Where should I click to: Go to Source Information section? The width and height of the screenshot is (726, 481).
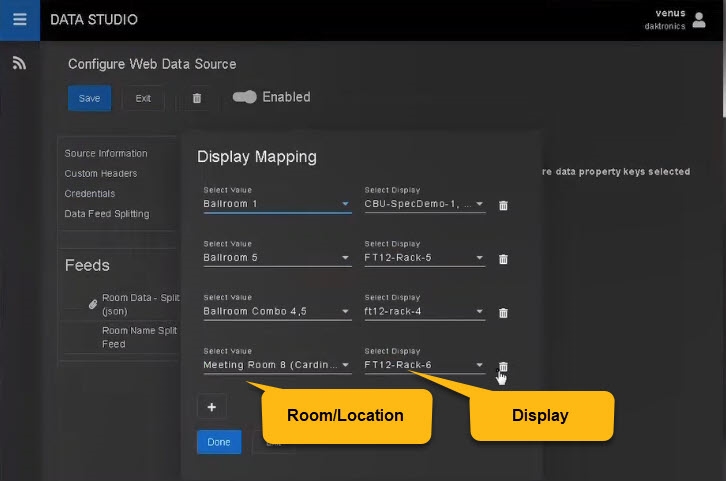tap(106, 154)
